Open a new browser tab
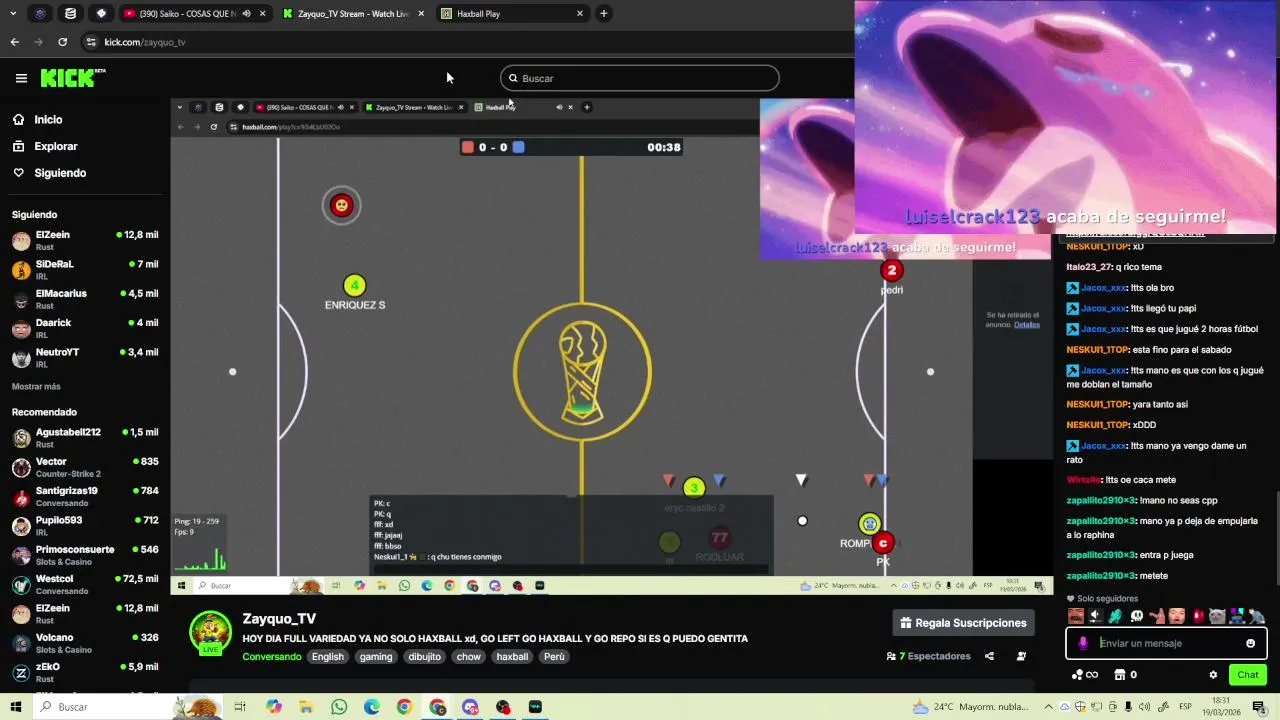The image size is (1280, 720). coord(603,13)
